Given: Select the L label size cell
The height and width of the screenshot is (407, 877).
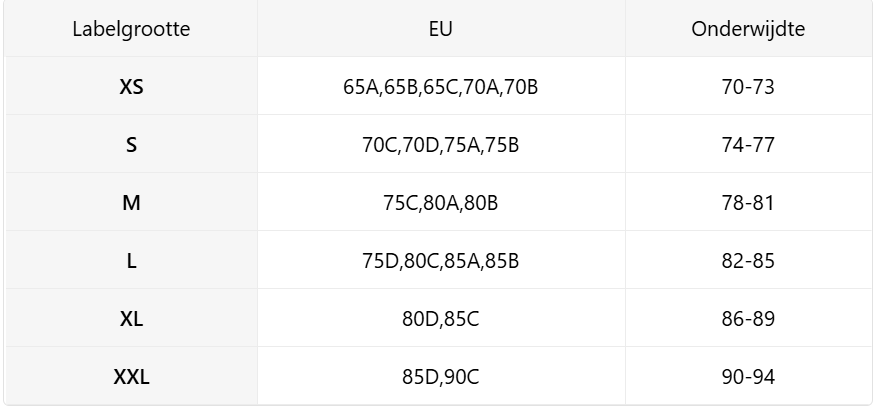Looking at the screenshot, I should pos(131,261).
